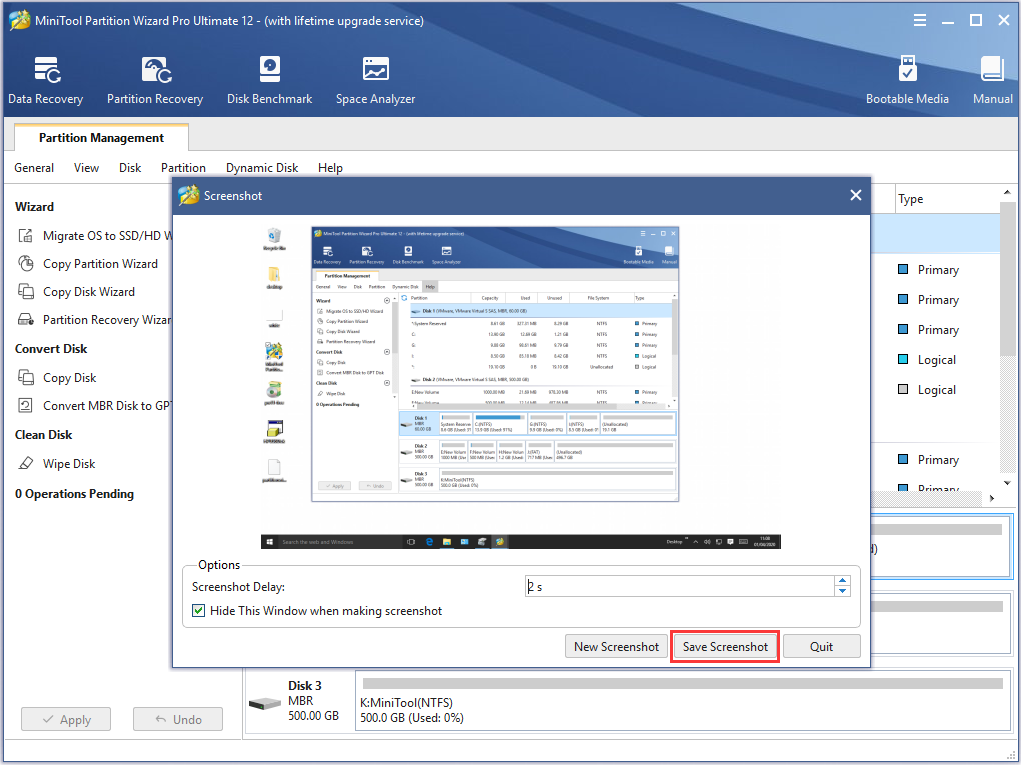Open the Dynamic Disk menu
This screenshot has height=765, width=1021.
(x=262, y=168)
